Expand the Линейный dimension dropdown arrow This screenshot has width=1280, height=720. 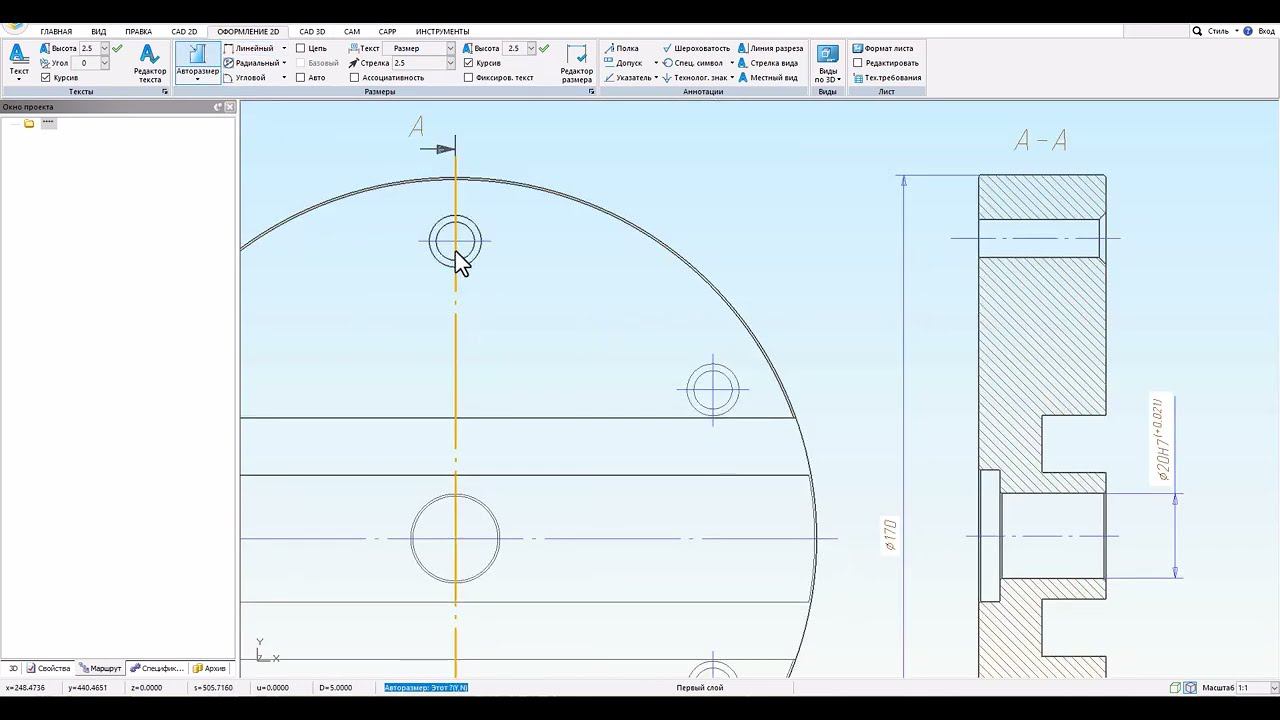tap(284, 48)
